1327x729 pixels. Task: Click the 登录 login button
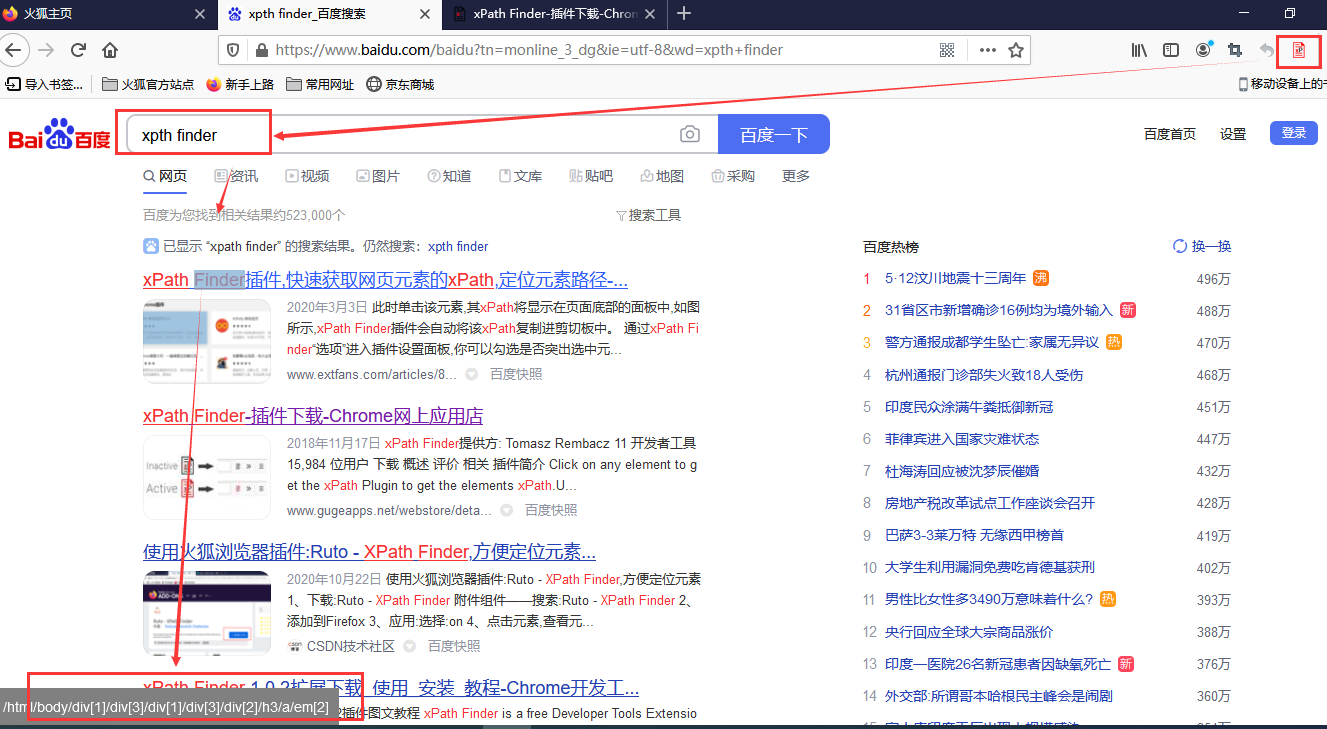click(1294, 133)
